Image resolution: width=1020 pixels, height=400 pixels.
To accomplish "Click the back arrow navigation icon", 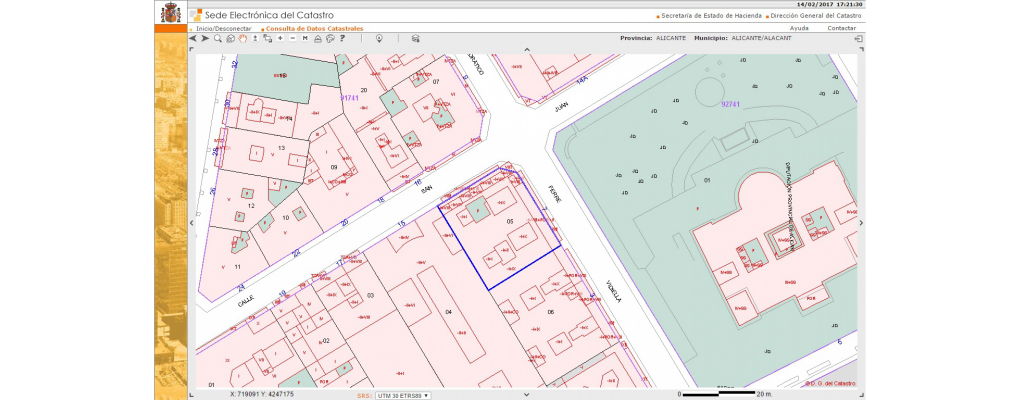I will coord(193,38).
